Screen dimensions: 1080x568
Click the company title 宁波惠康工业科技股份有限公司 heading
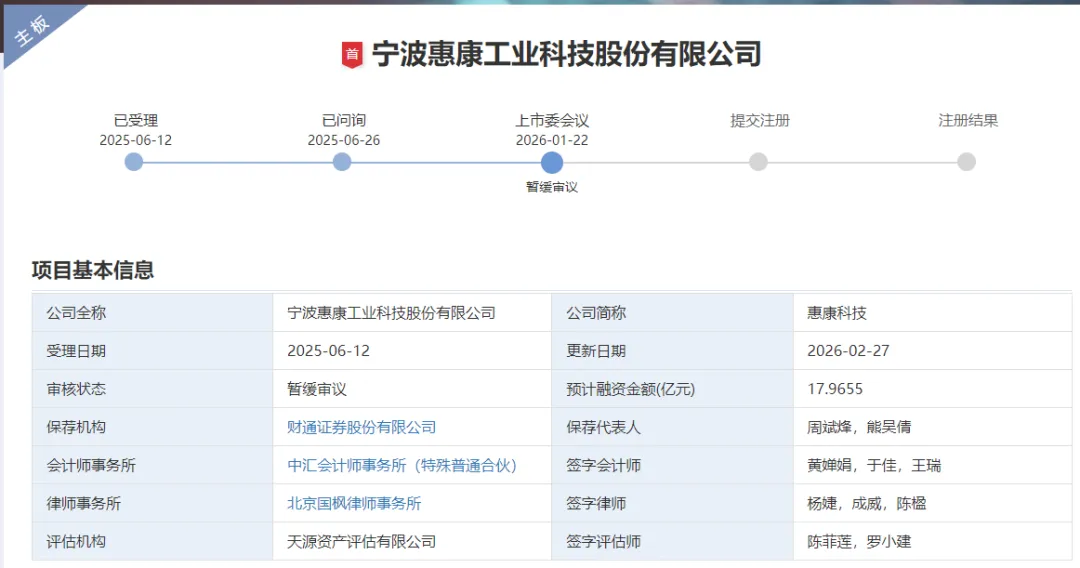pos(566,54)
